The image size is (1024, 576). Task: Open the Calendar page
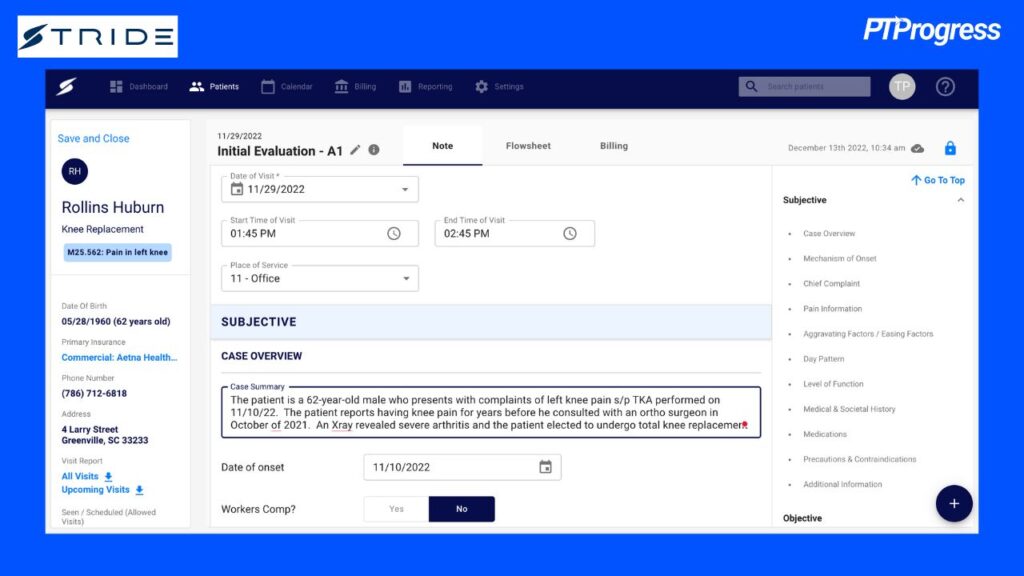(287, 86)
